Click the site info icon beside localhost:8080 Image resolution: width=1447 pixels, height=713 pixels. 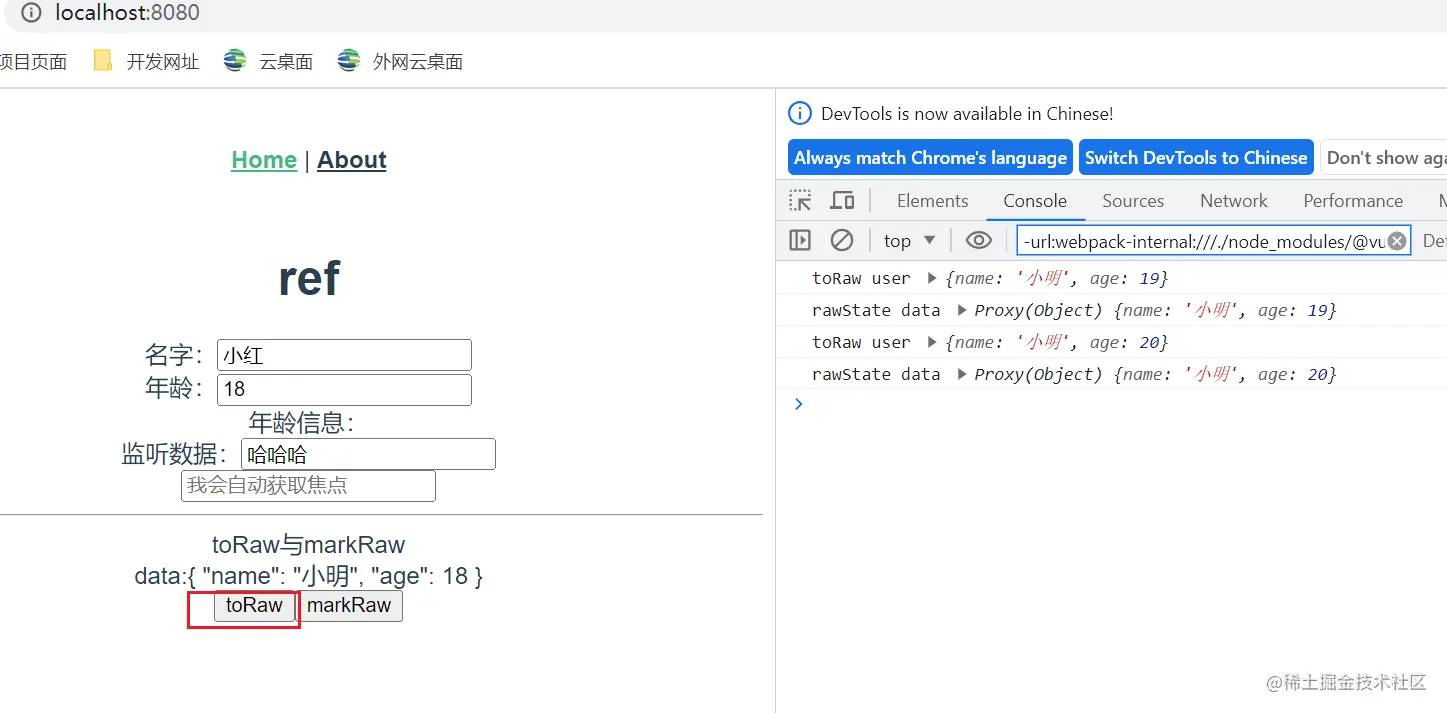(31, 13)
